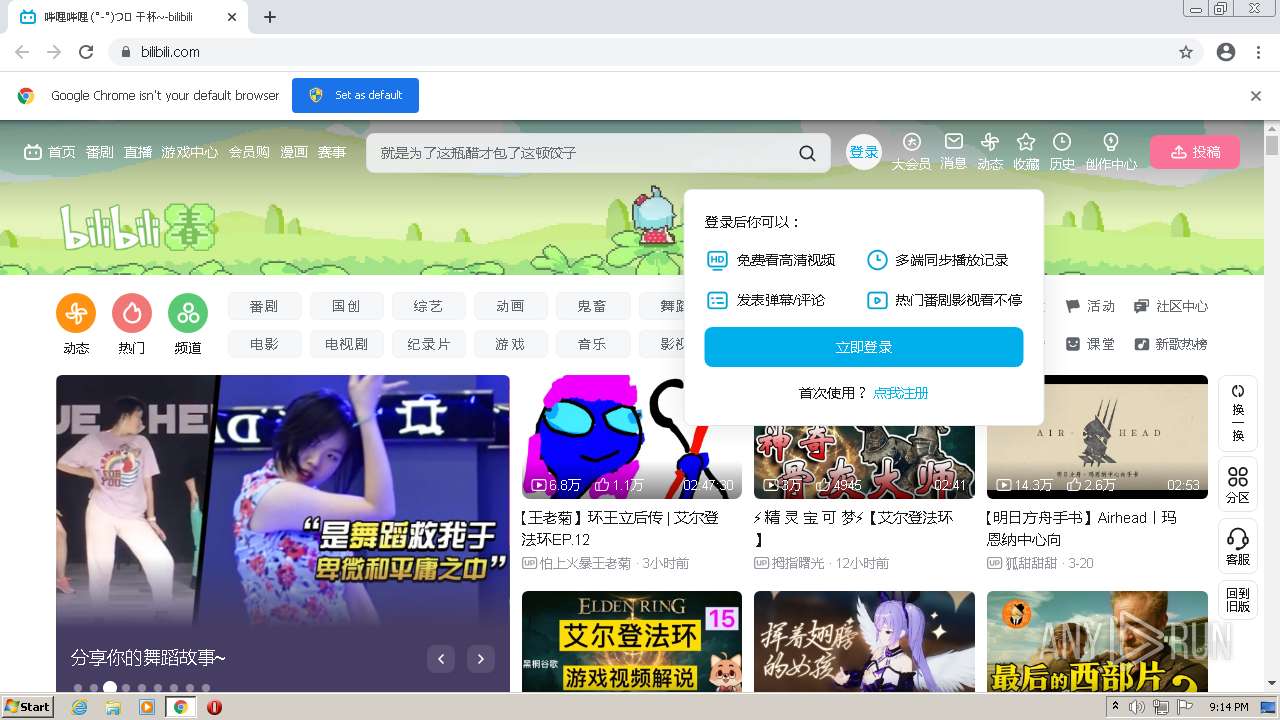Open uploader 怕上火暴王老菊 link

tap(585, 563)
